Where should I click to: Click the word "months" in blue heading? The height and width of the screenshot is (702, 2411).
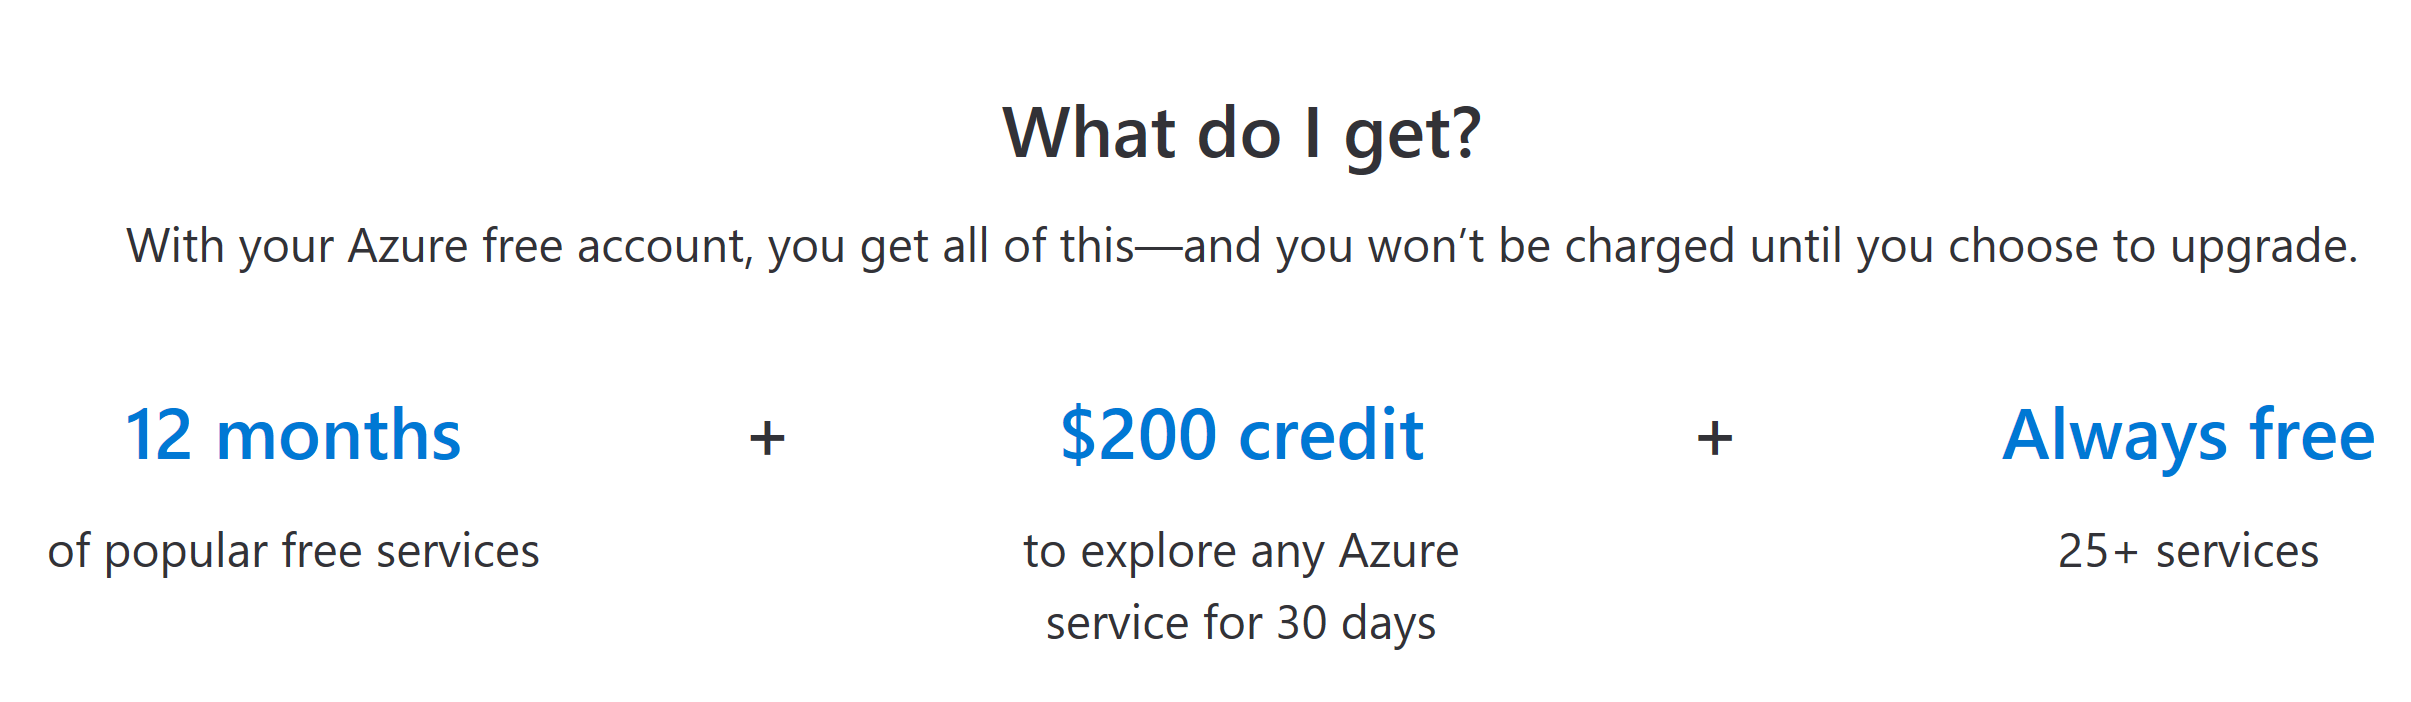pos(338,436)
